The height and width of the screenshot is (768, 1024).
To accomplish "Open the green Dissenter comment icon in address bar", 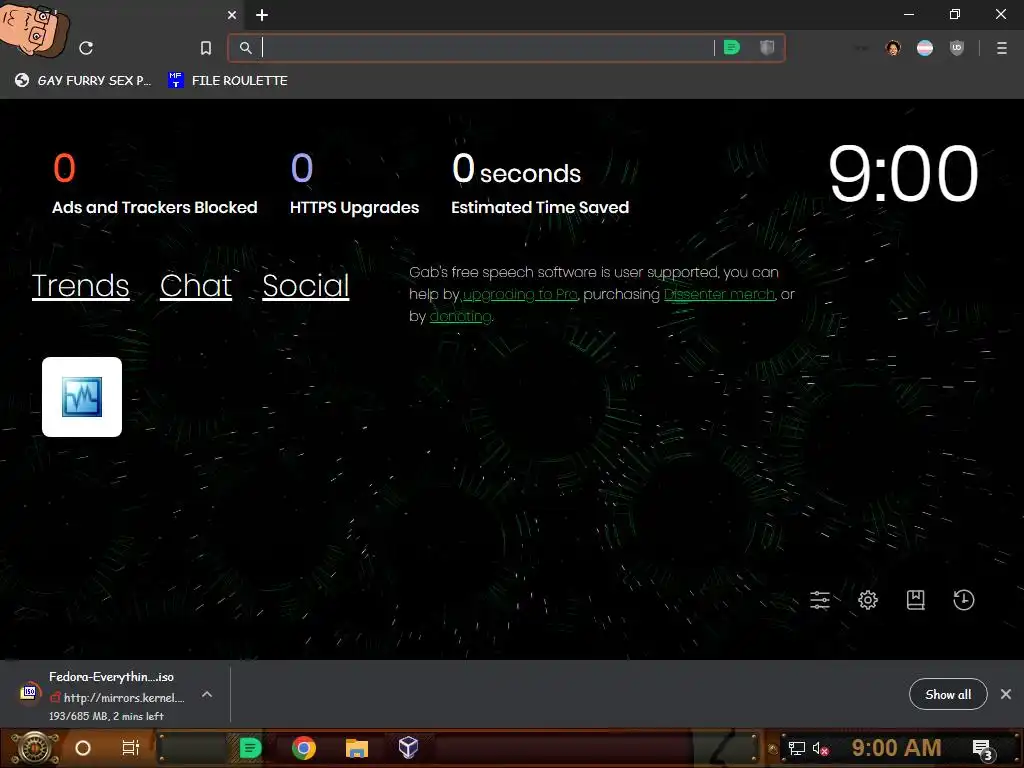I will pos(732,48).
